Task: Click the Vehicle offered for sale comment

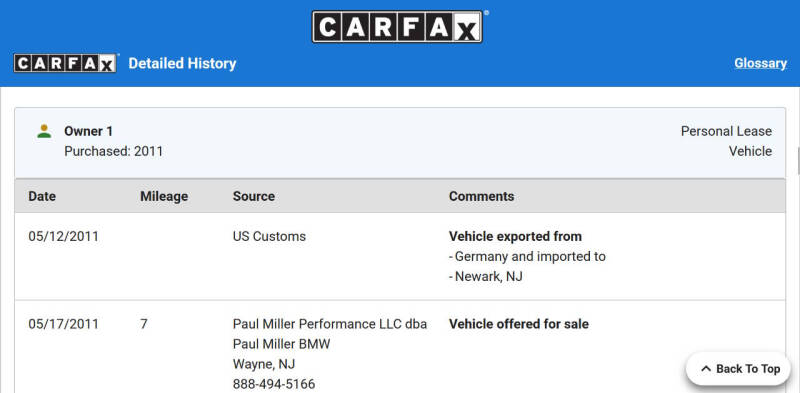Action: [518, 324]
